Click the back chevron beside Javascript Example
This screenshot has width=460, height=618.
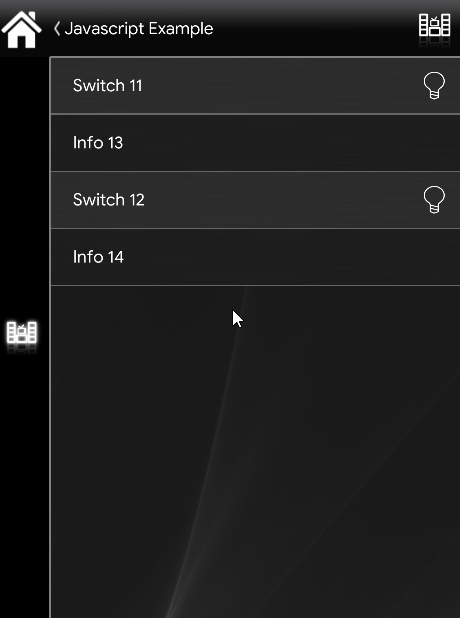click(57, 28)
